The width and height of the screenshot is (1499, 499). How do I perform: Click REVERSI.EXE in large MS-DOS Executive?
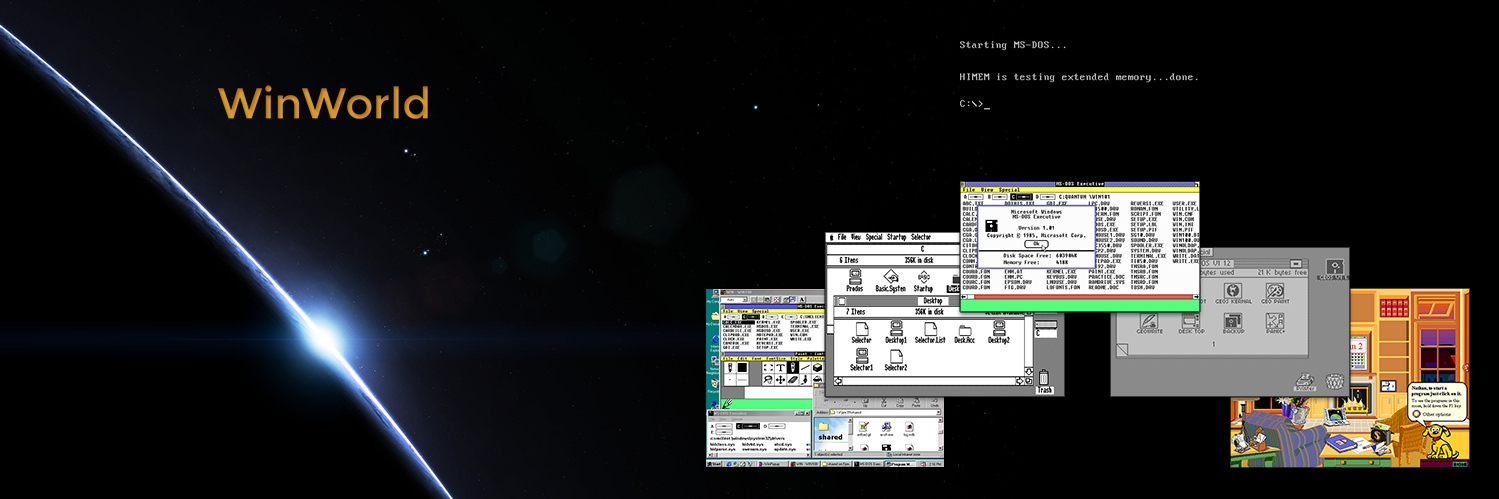click(x=1147, y=203)
